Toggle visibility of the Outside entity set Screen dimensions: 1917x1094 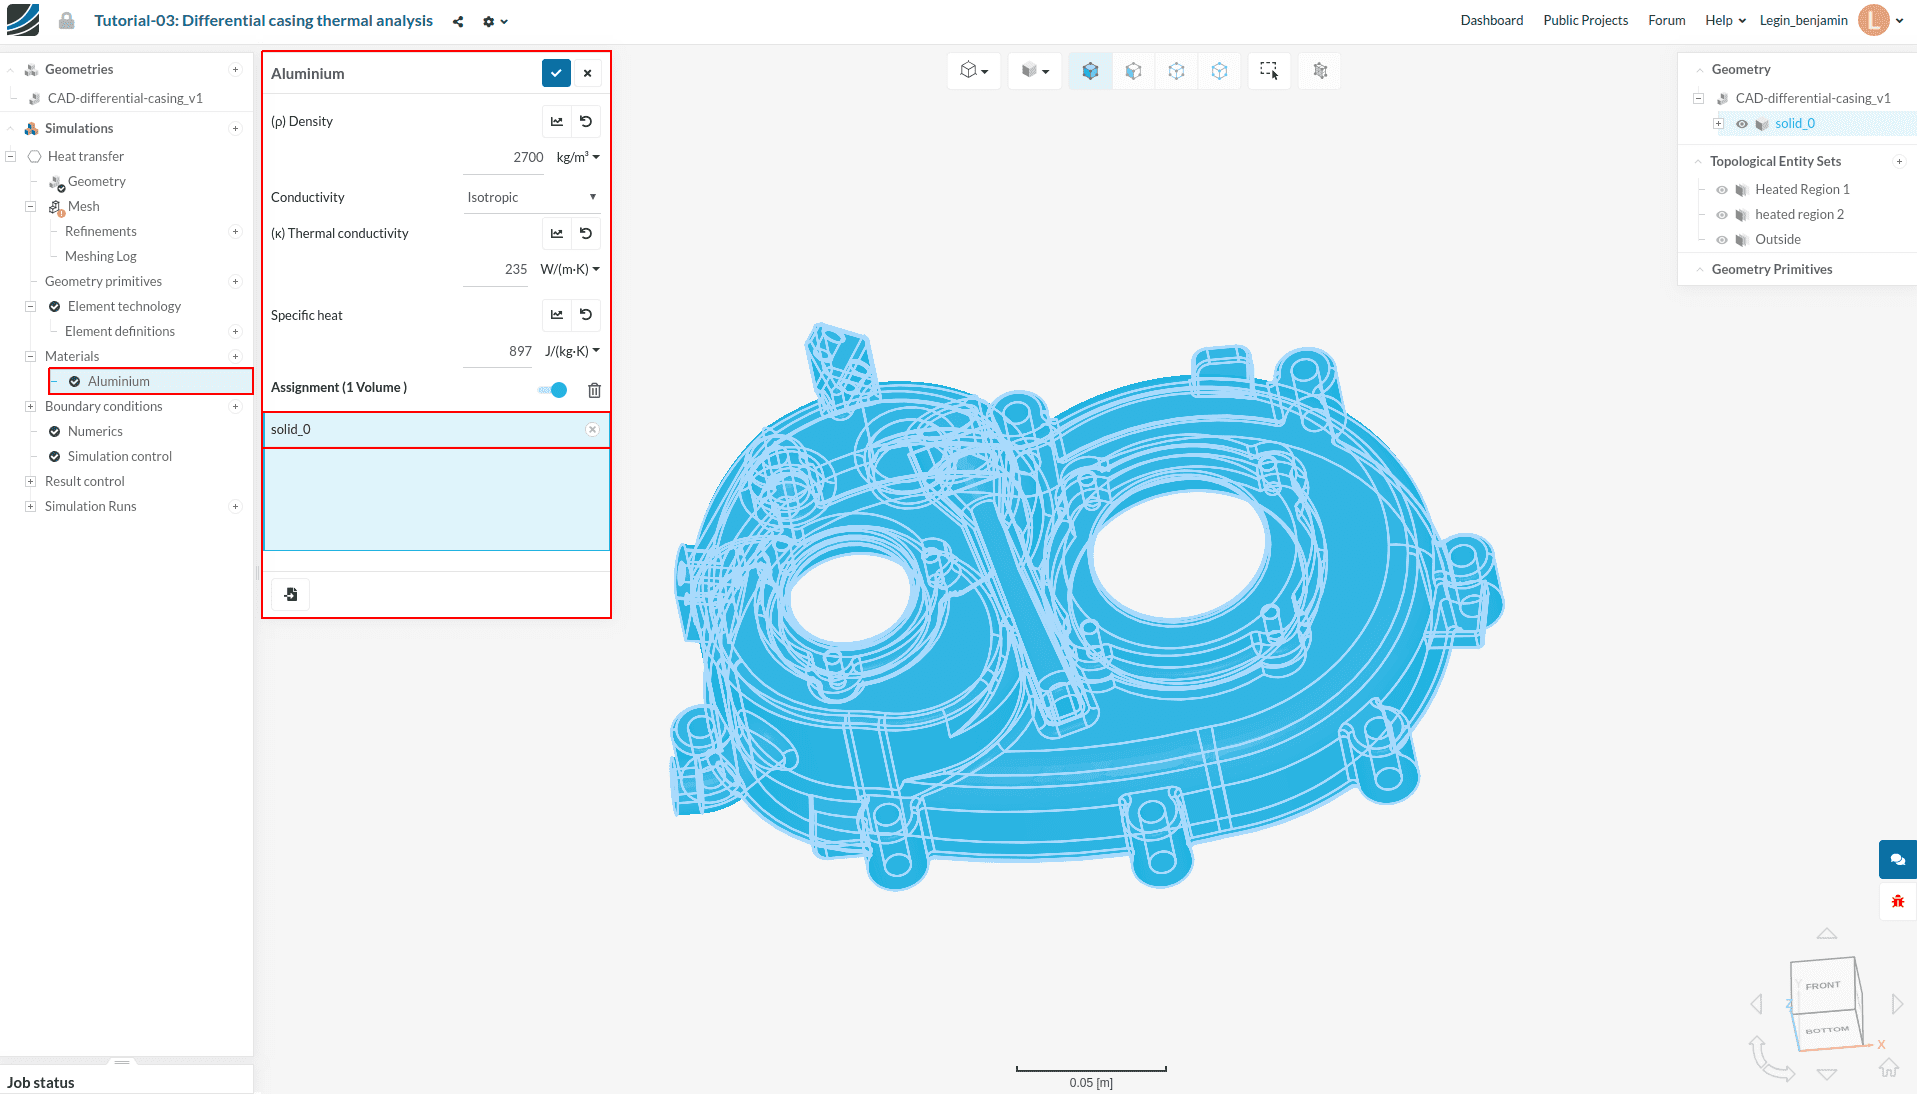coord(1722,240)
